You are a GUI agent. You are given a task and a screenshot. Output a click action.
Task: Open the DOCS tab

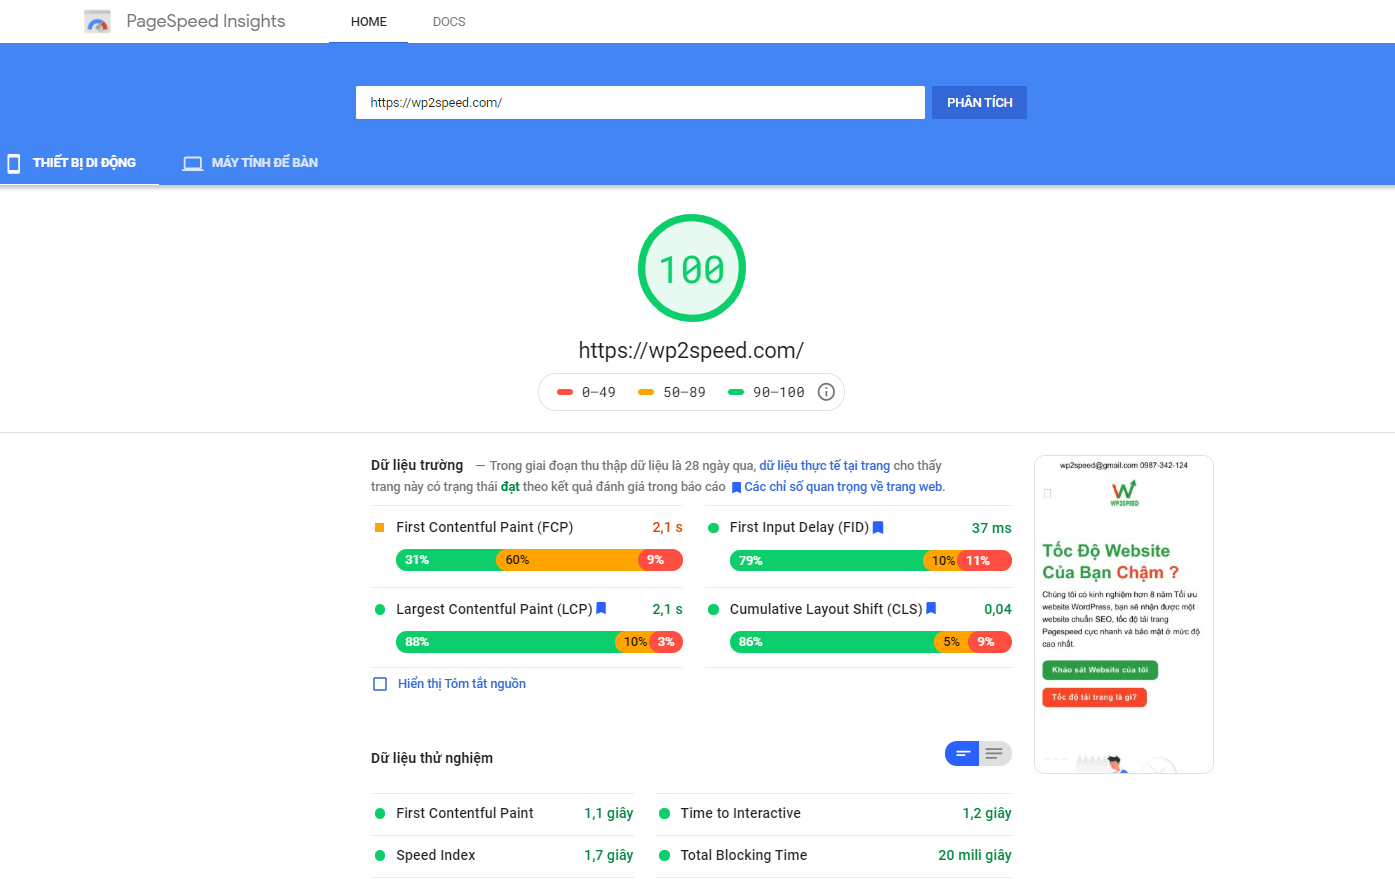[449, 21]
